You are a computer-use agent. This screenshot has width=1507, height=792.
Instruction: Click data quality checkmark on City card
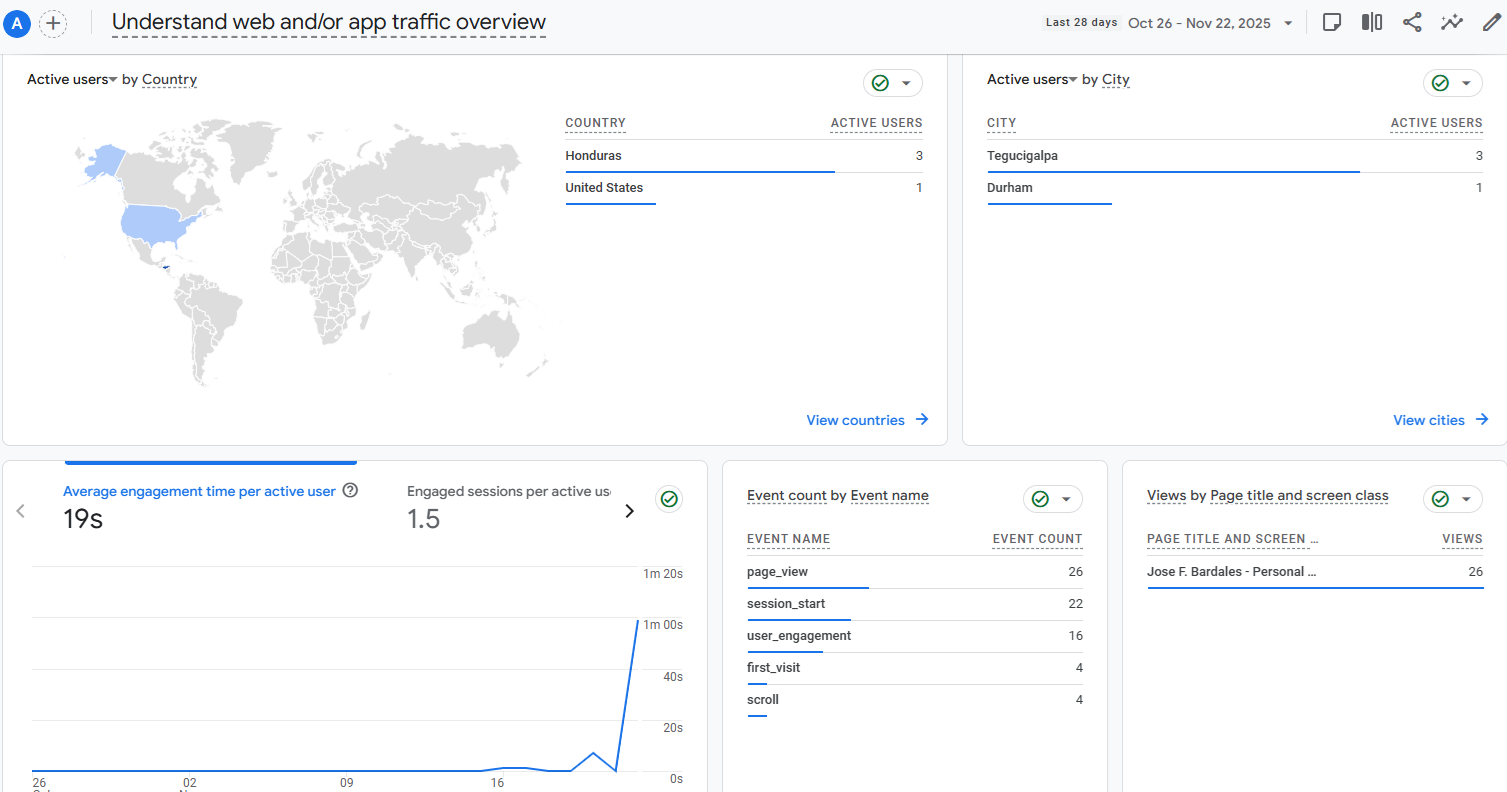1441,83
